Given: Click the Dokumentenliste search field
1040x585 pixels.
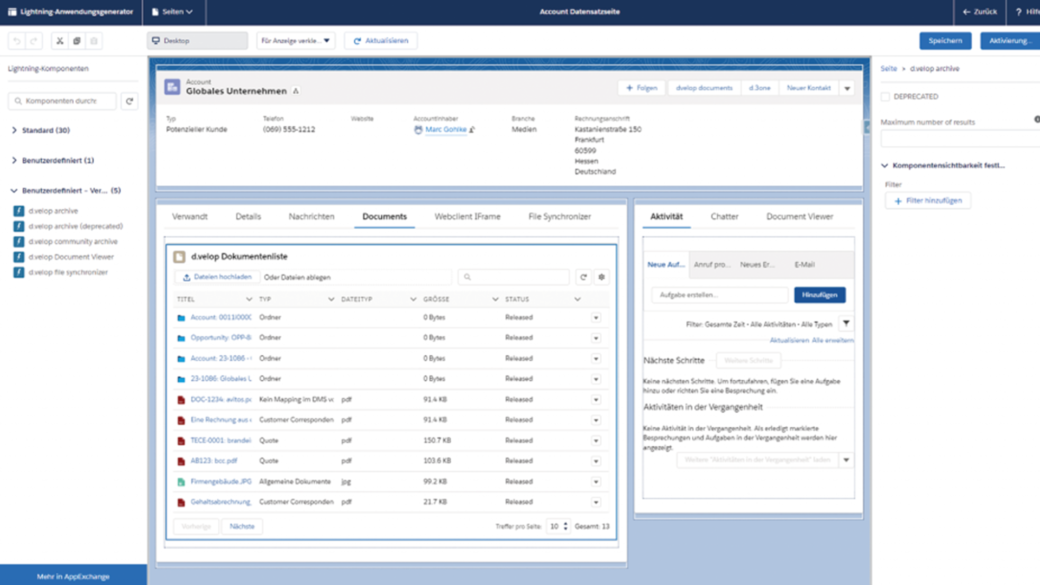Looking at the screenshot, I should 513,277.
